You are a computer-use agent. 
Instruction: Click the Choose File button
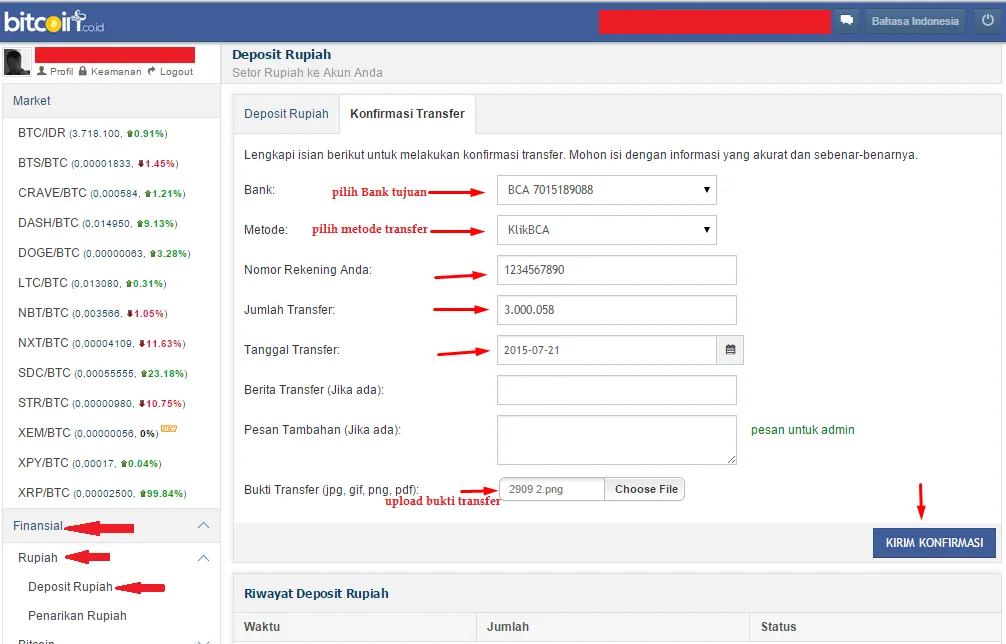[x=645, y=489]
